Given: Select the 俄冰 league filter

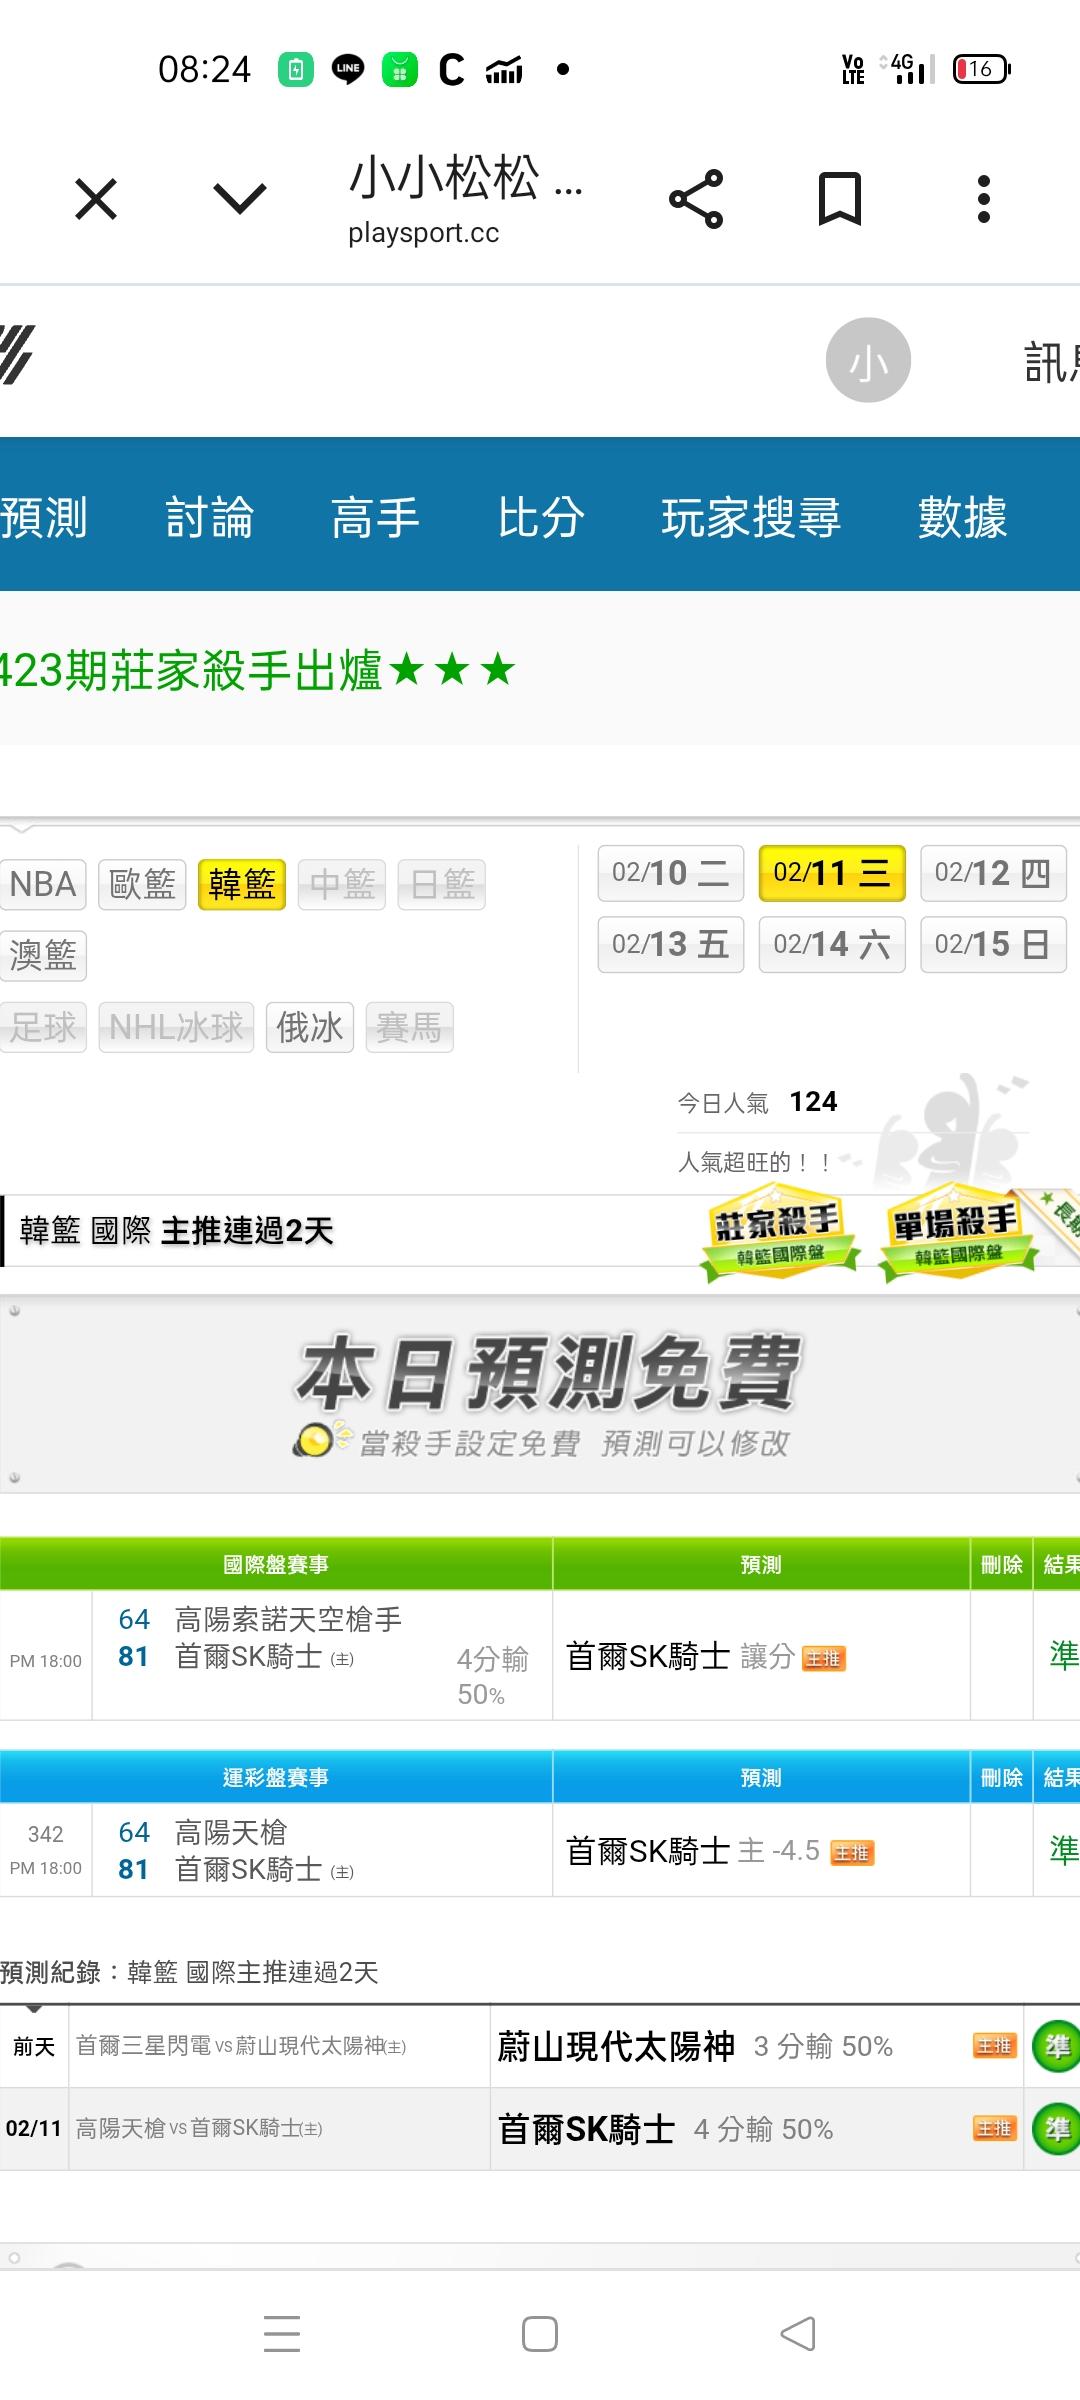Looking at the screenshot, I should [x=309, y=1027].
